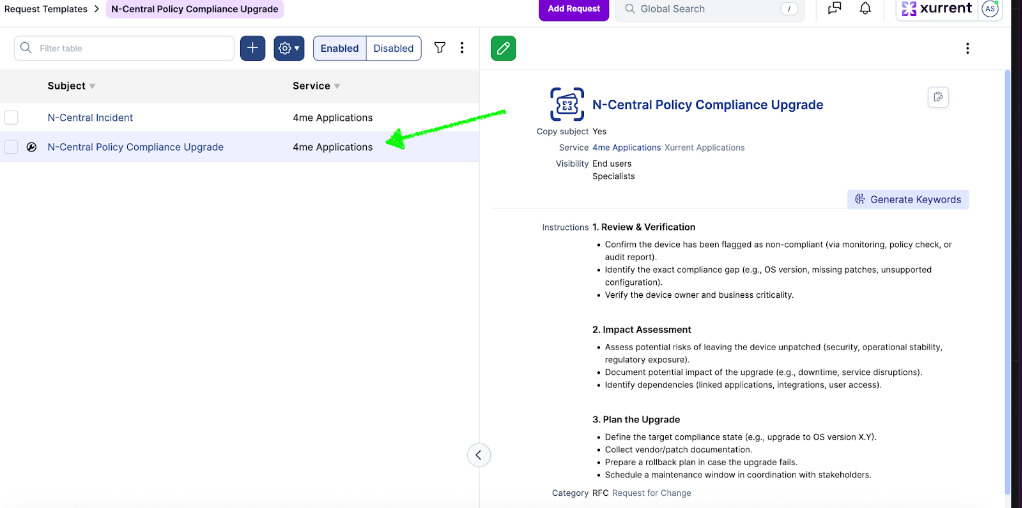Open N-Central Policy Compliance Upgrade row link
1022x508 pixels.
(136, 147)
